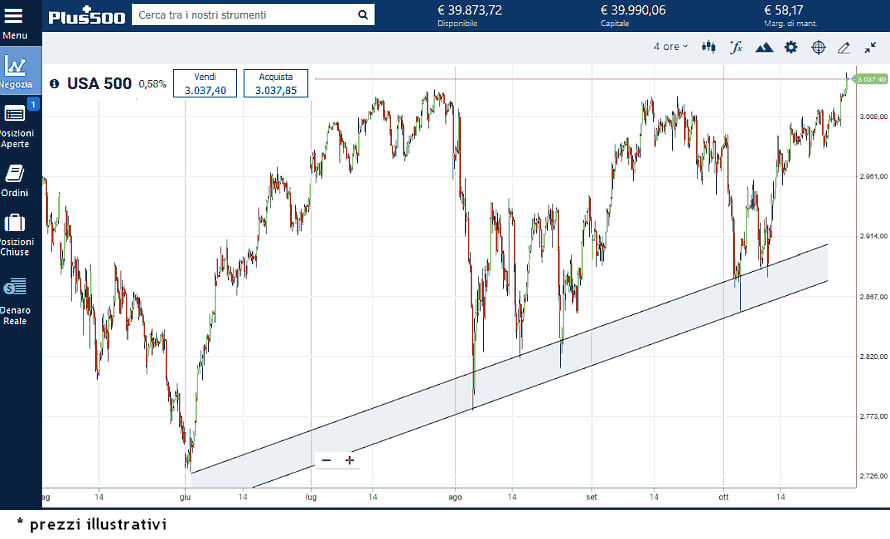This screenshot has height=539, width=890.
Task: Click the search magnifier icon
Action: pyautogui.click(x=362, y=15)
